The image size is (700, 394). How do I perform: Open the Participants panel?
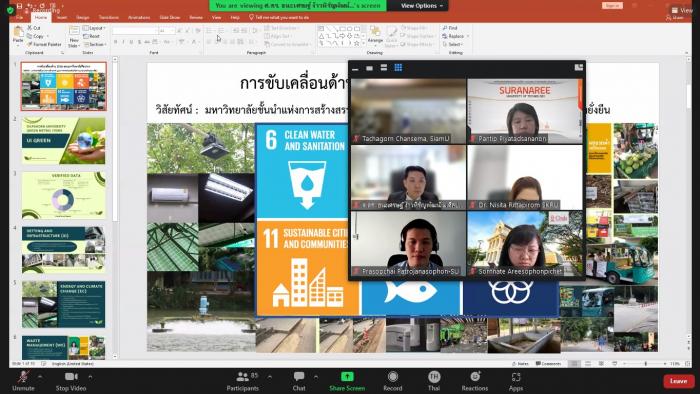click(x=243, y=381)
